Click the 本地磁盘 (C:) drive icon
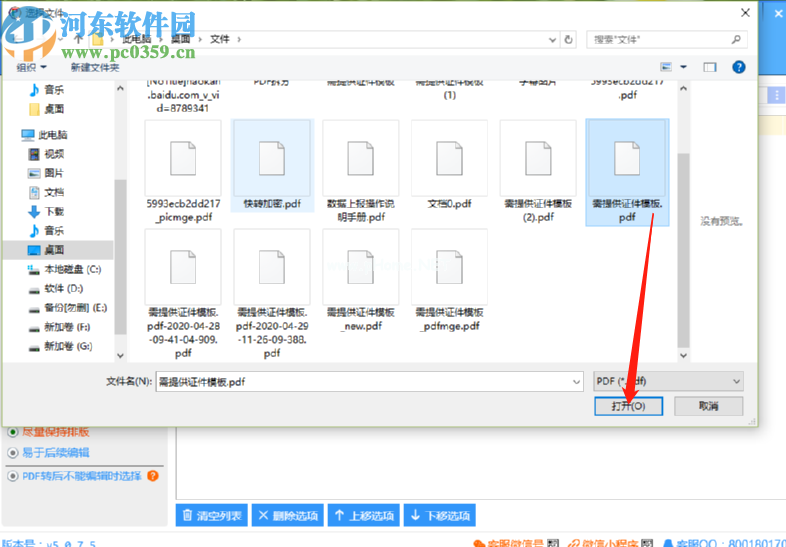Viewport: 786px width, 547px height. point(34,269)
